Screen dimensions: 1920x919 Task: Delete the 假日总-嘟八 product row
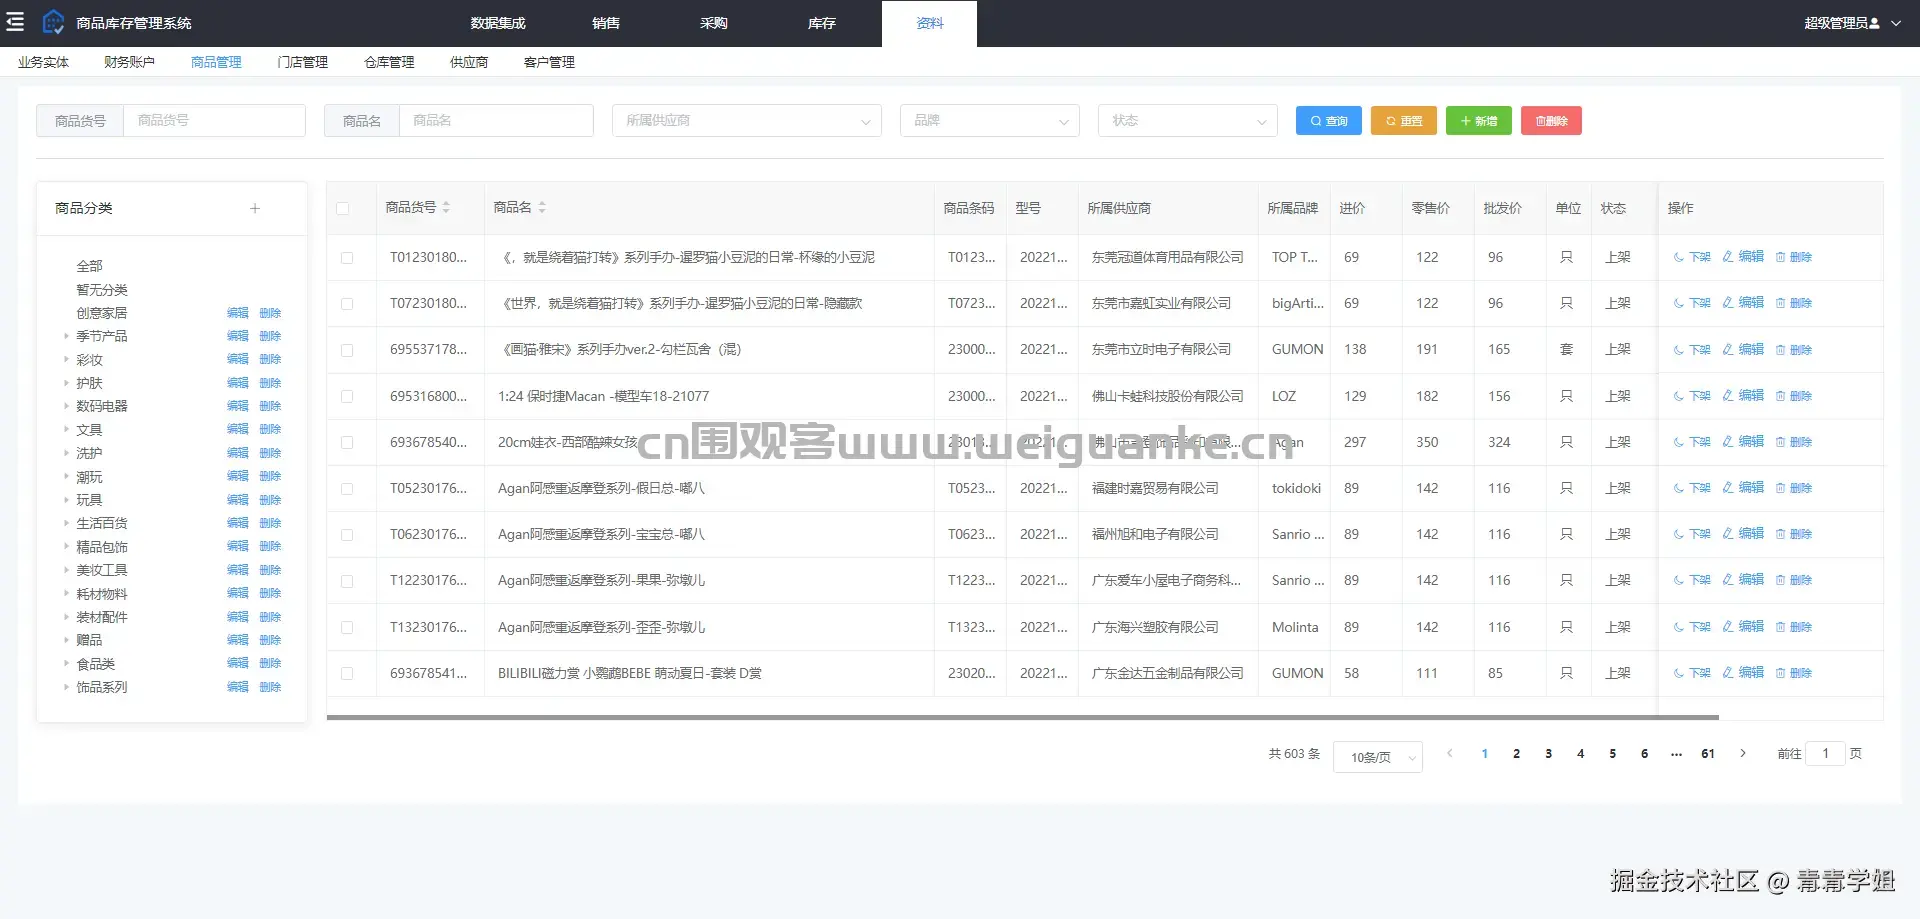[1794, 488]
